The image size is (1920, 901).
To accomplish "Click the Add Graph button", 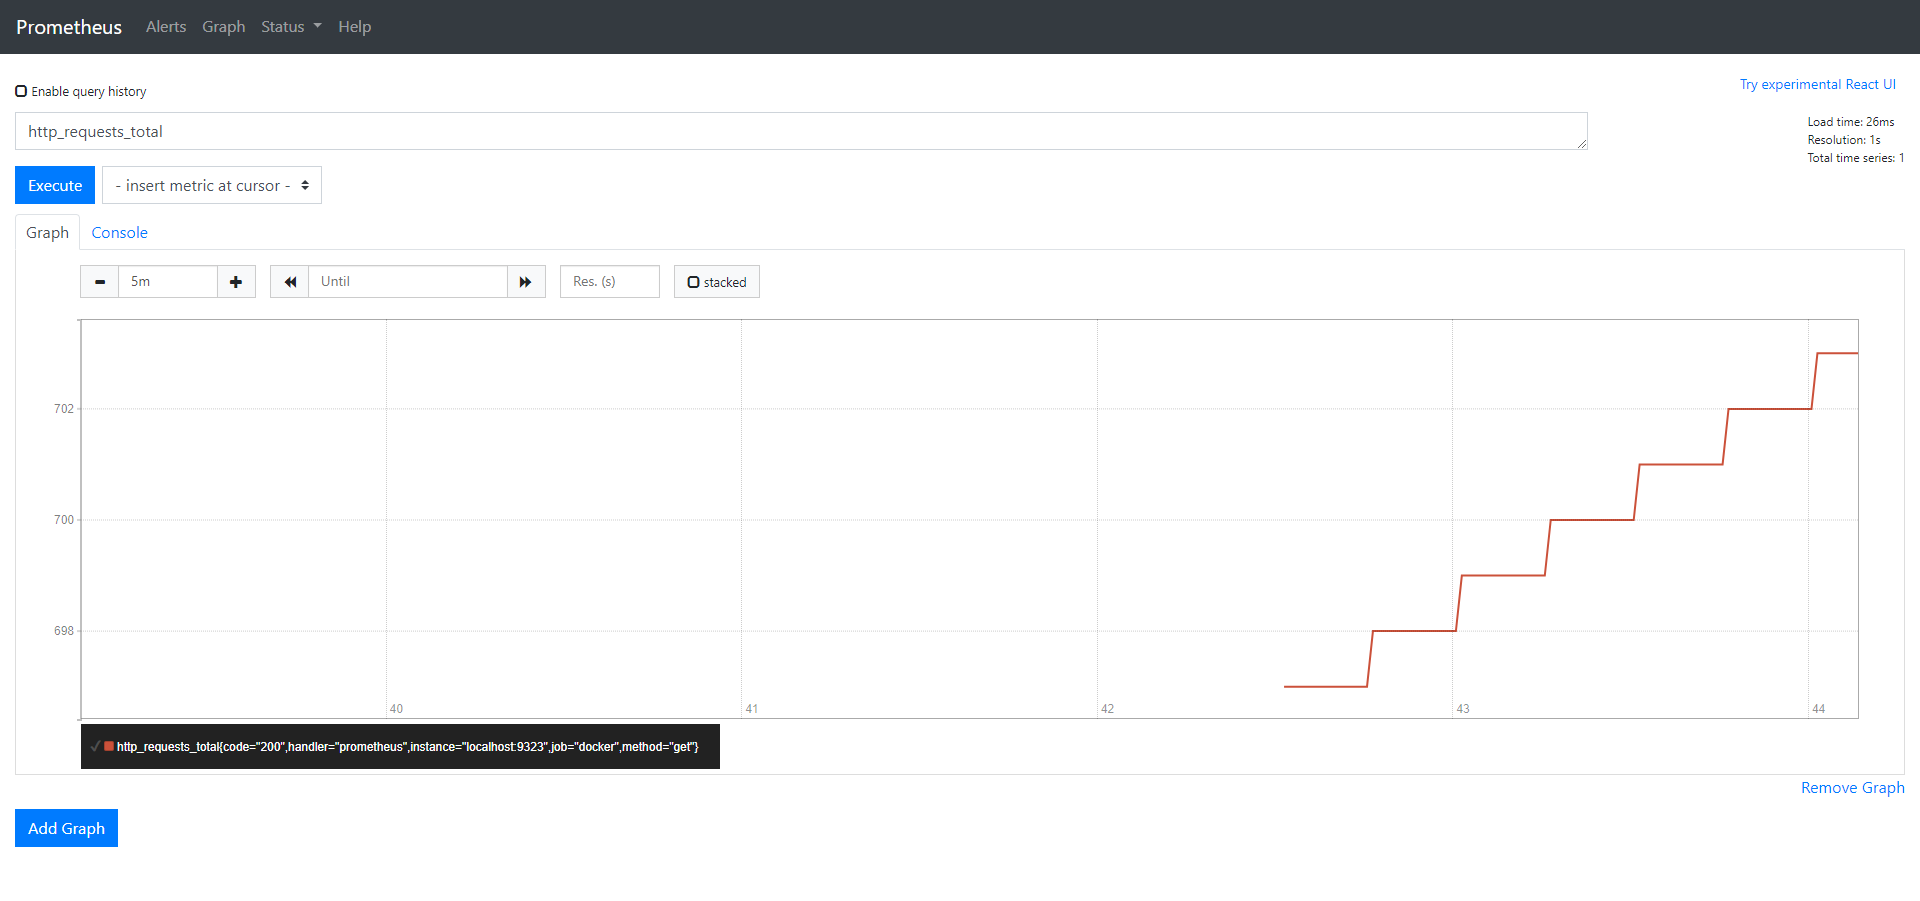I will (66, 828).
